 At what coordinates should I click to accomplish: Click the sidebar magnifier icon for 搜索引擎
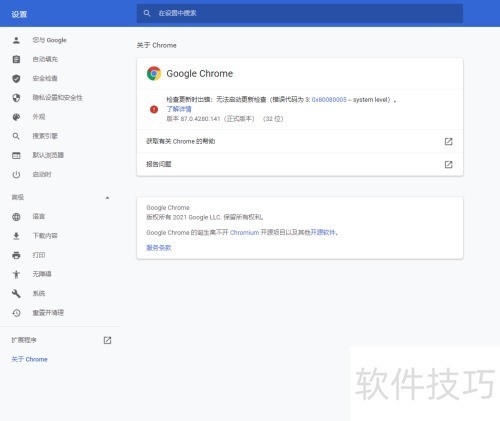click(16, 136)
